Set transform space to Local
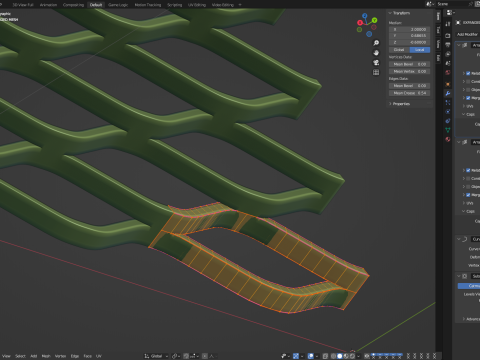The width and height of the screenshot is (480, 360). 420,50
